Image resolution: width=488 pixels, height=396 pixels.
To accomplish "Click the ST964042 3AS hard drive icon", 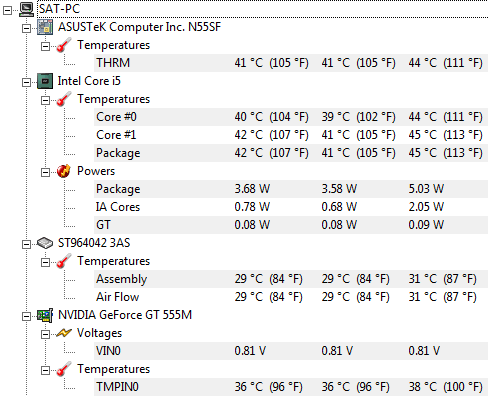I will pyautogui.click(x=45, y=243).
